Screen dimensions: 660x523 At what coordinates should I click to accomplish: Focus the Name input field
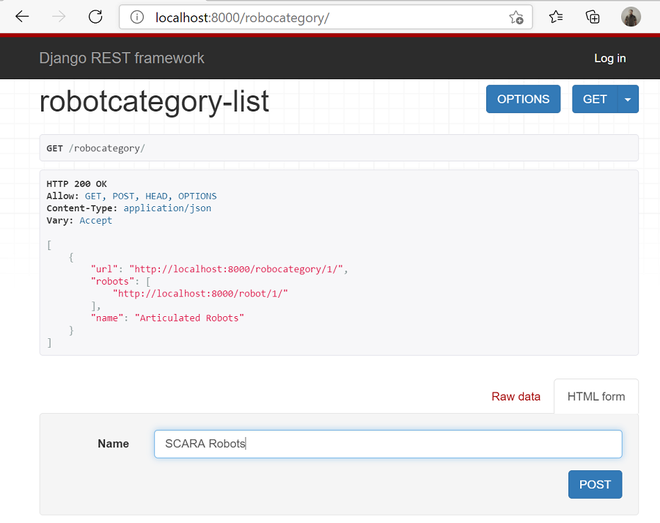tap(388, 444)
